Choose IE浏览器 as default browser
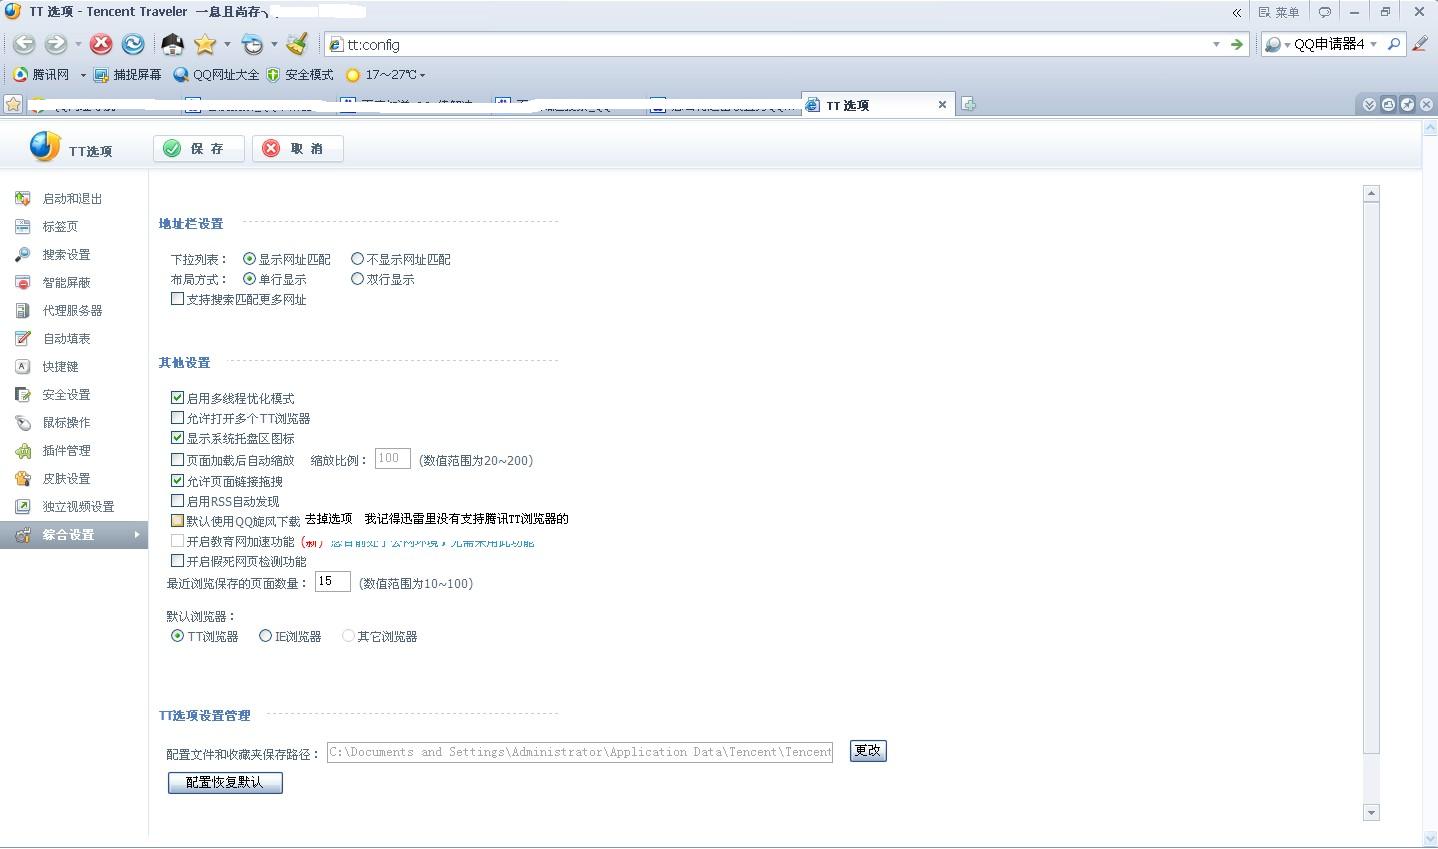Viewport: 1438px width, 849px height. tap(265, 636)
